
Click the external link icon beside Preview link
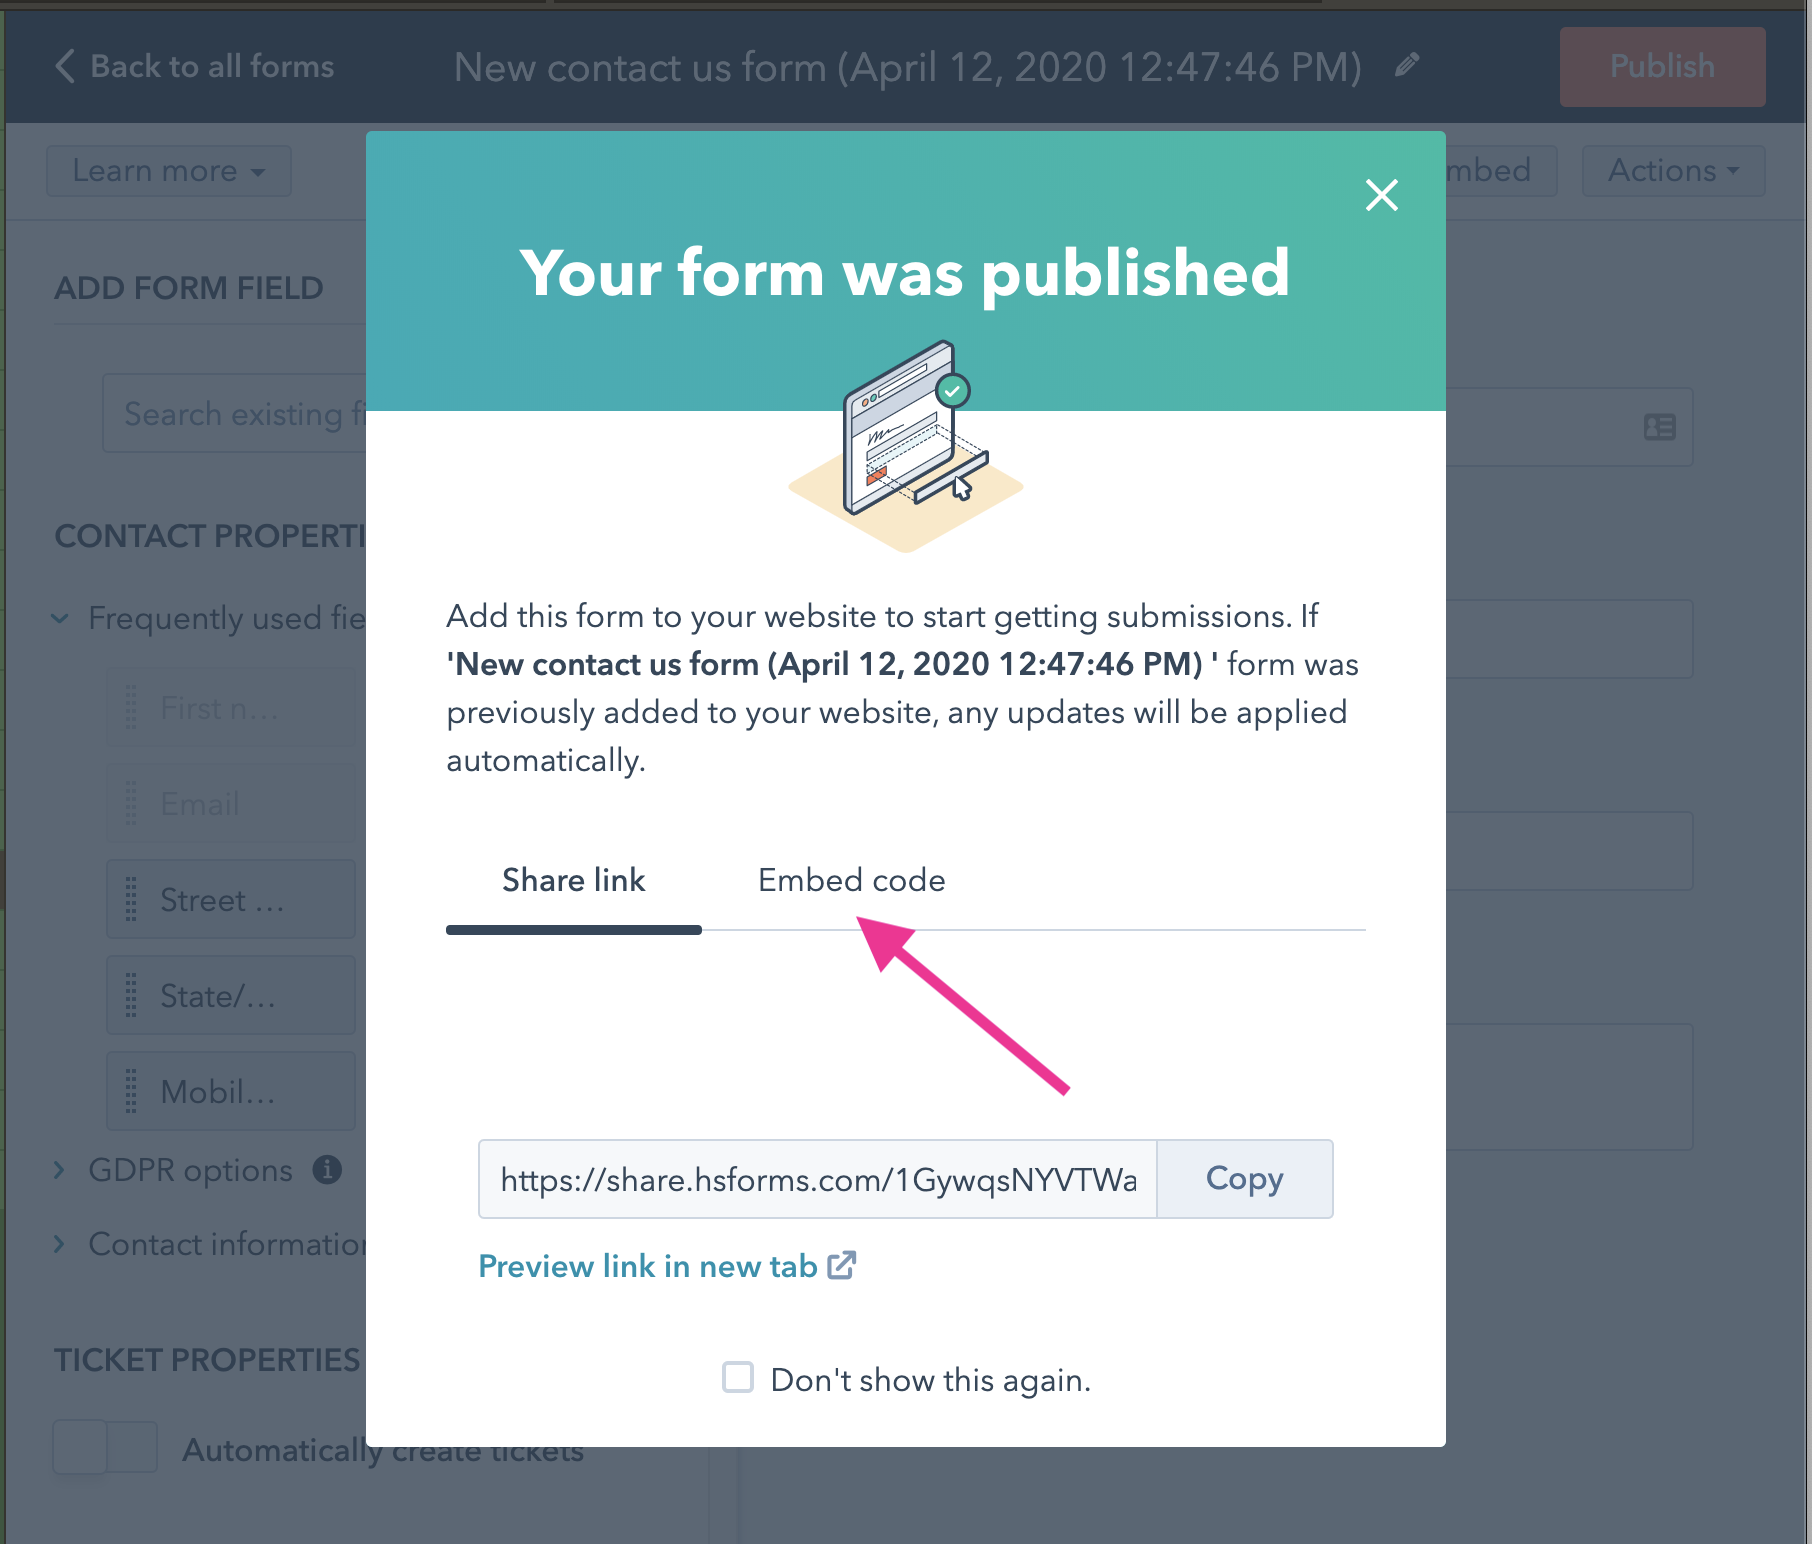(x=842, y=1265)
